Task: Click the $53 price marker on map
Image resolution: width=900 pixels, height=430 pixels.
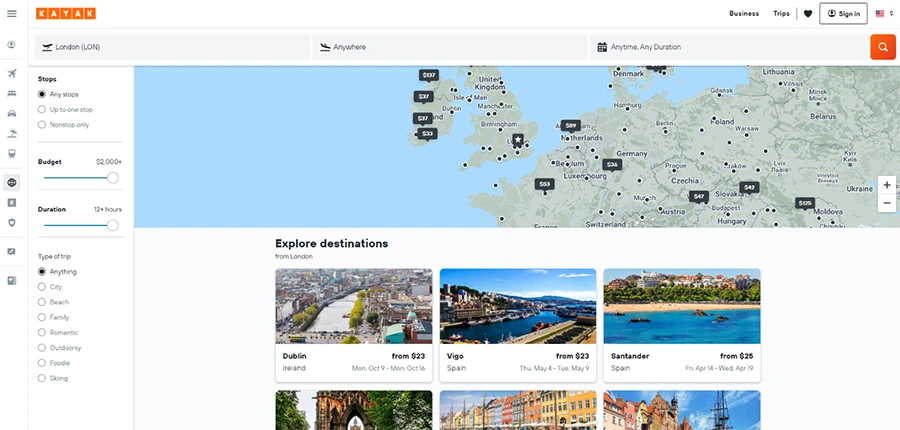Action: [545, 184]
